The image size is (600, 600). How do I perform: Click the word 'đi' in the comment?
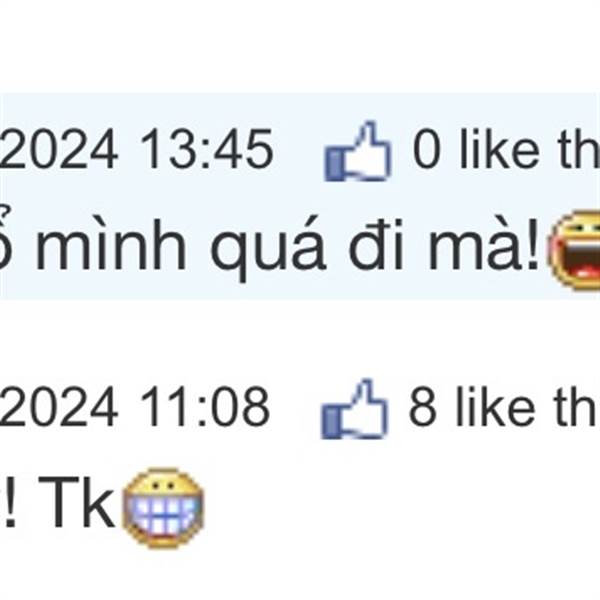tap(376, 245)
